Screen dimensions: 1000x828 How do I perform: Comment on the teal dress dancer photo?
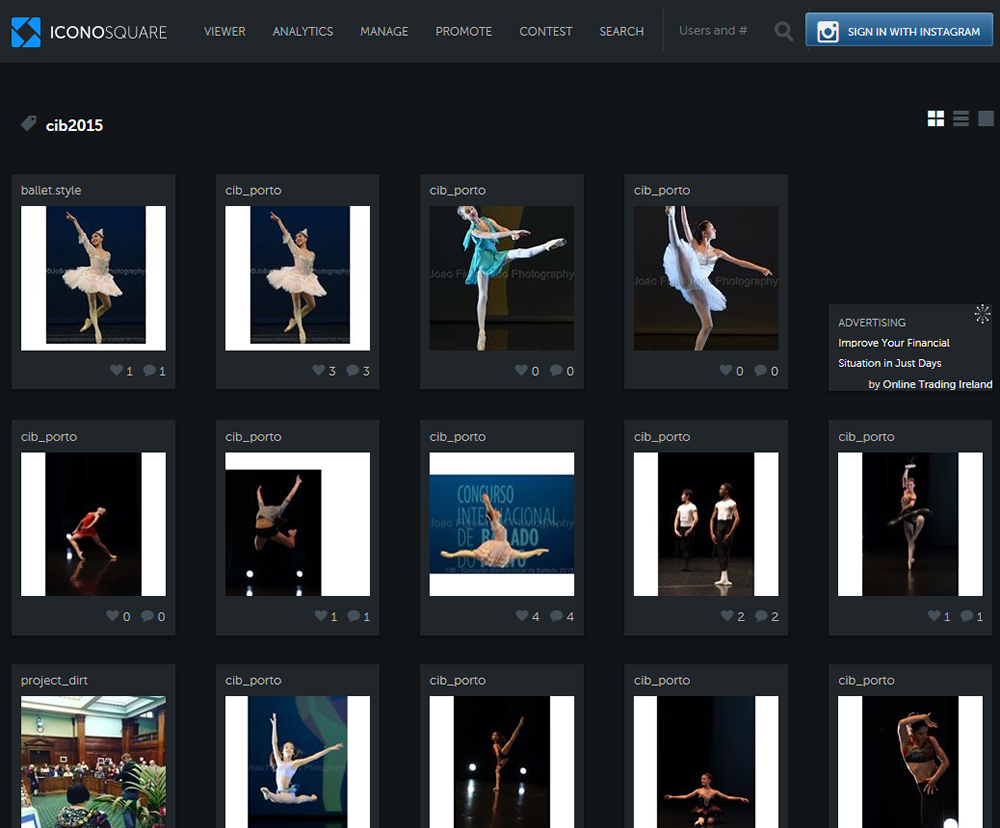point(556,370)
